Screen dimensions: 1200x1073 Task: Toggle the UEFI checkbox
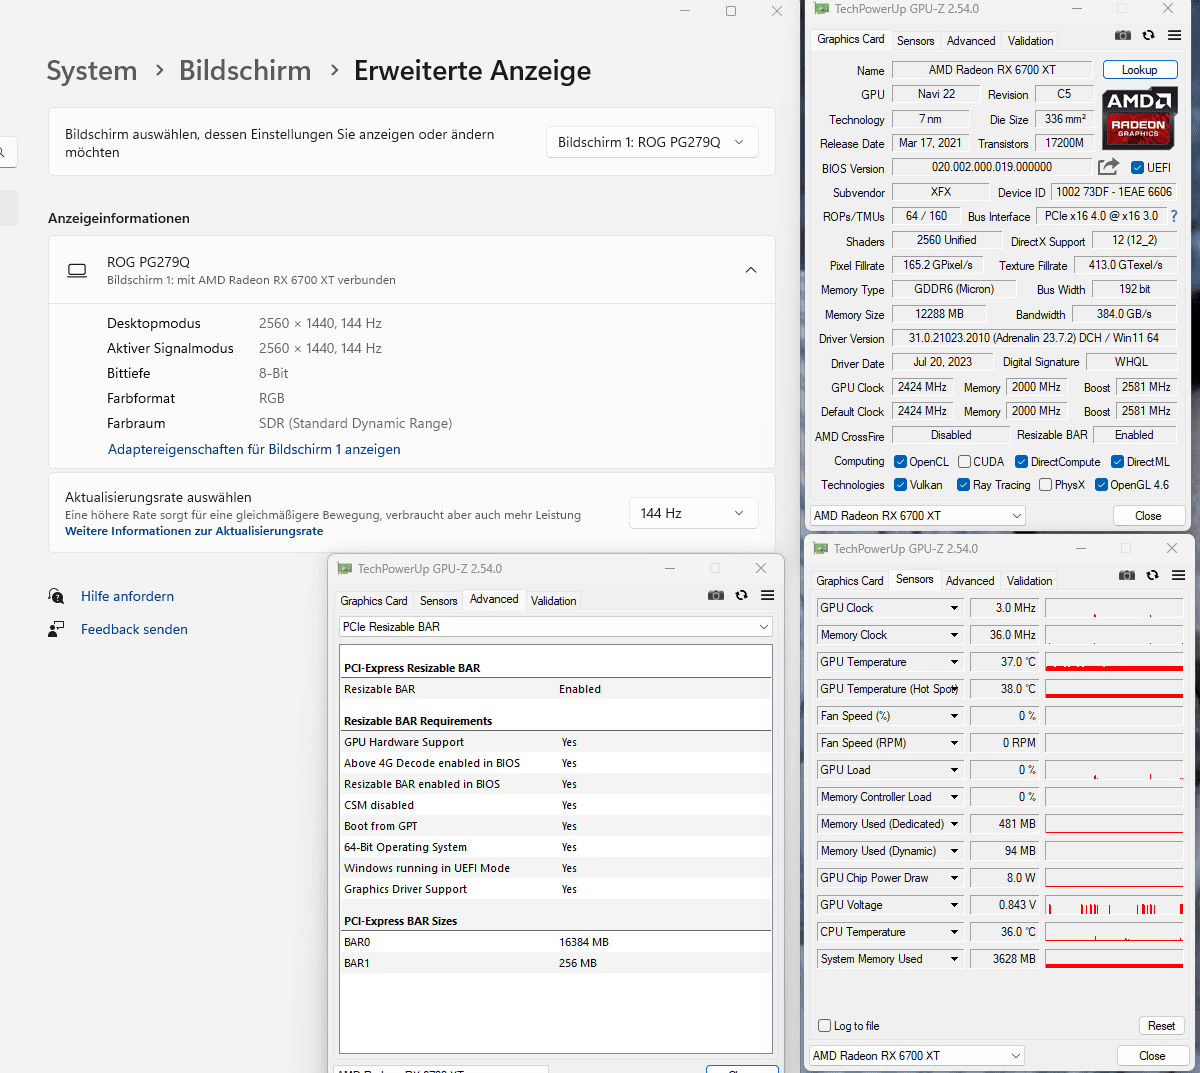click(x=1137, y=167)
